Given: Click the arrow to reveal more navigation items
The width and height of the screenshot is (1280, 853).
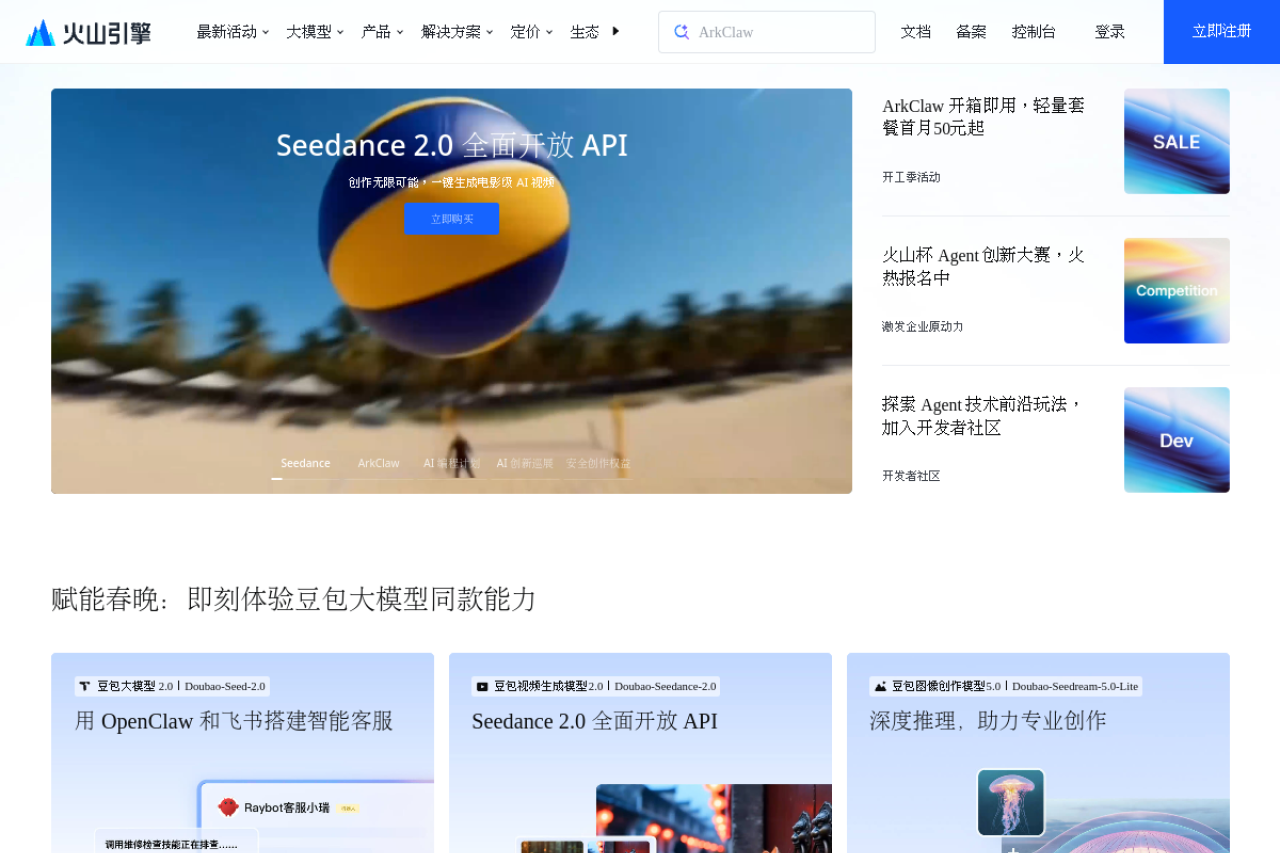Looking at the screenshot, I should pyautogui.click(x=615, y=31).
